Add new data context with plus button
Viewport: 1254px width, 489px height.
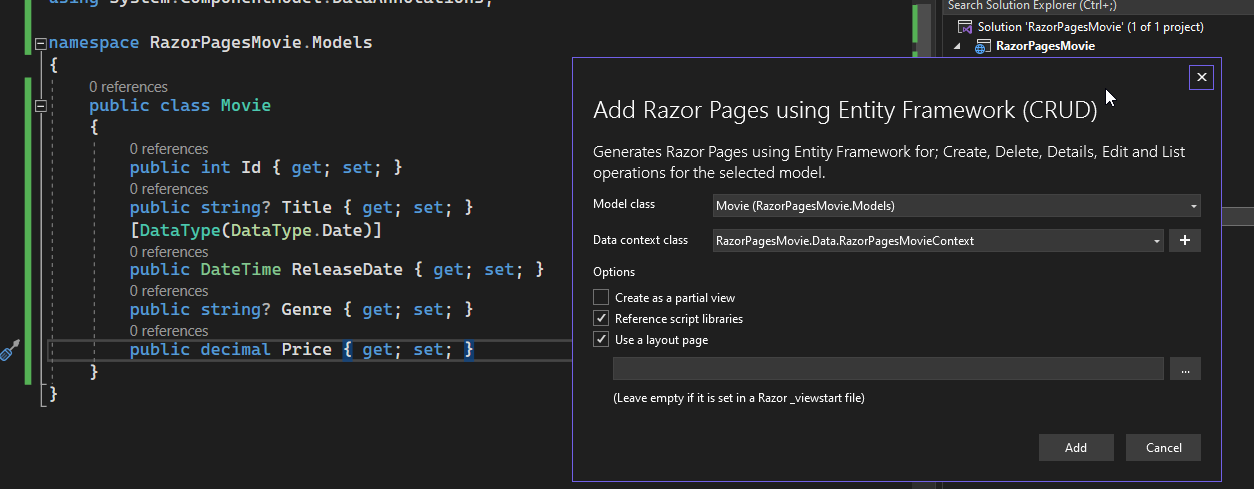point(1184,241)
